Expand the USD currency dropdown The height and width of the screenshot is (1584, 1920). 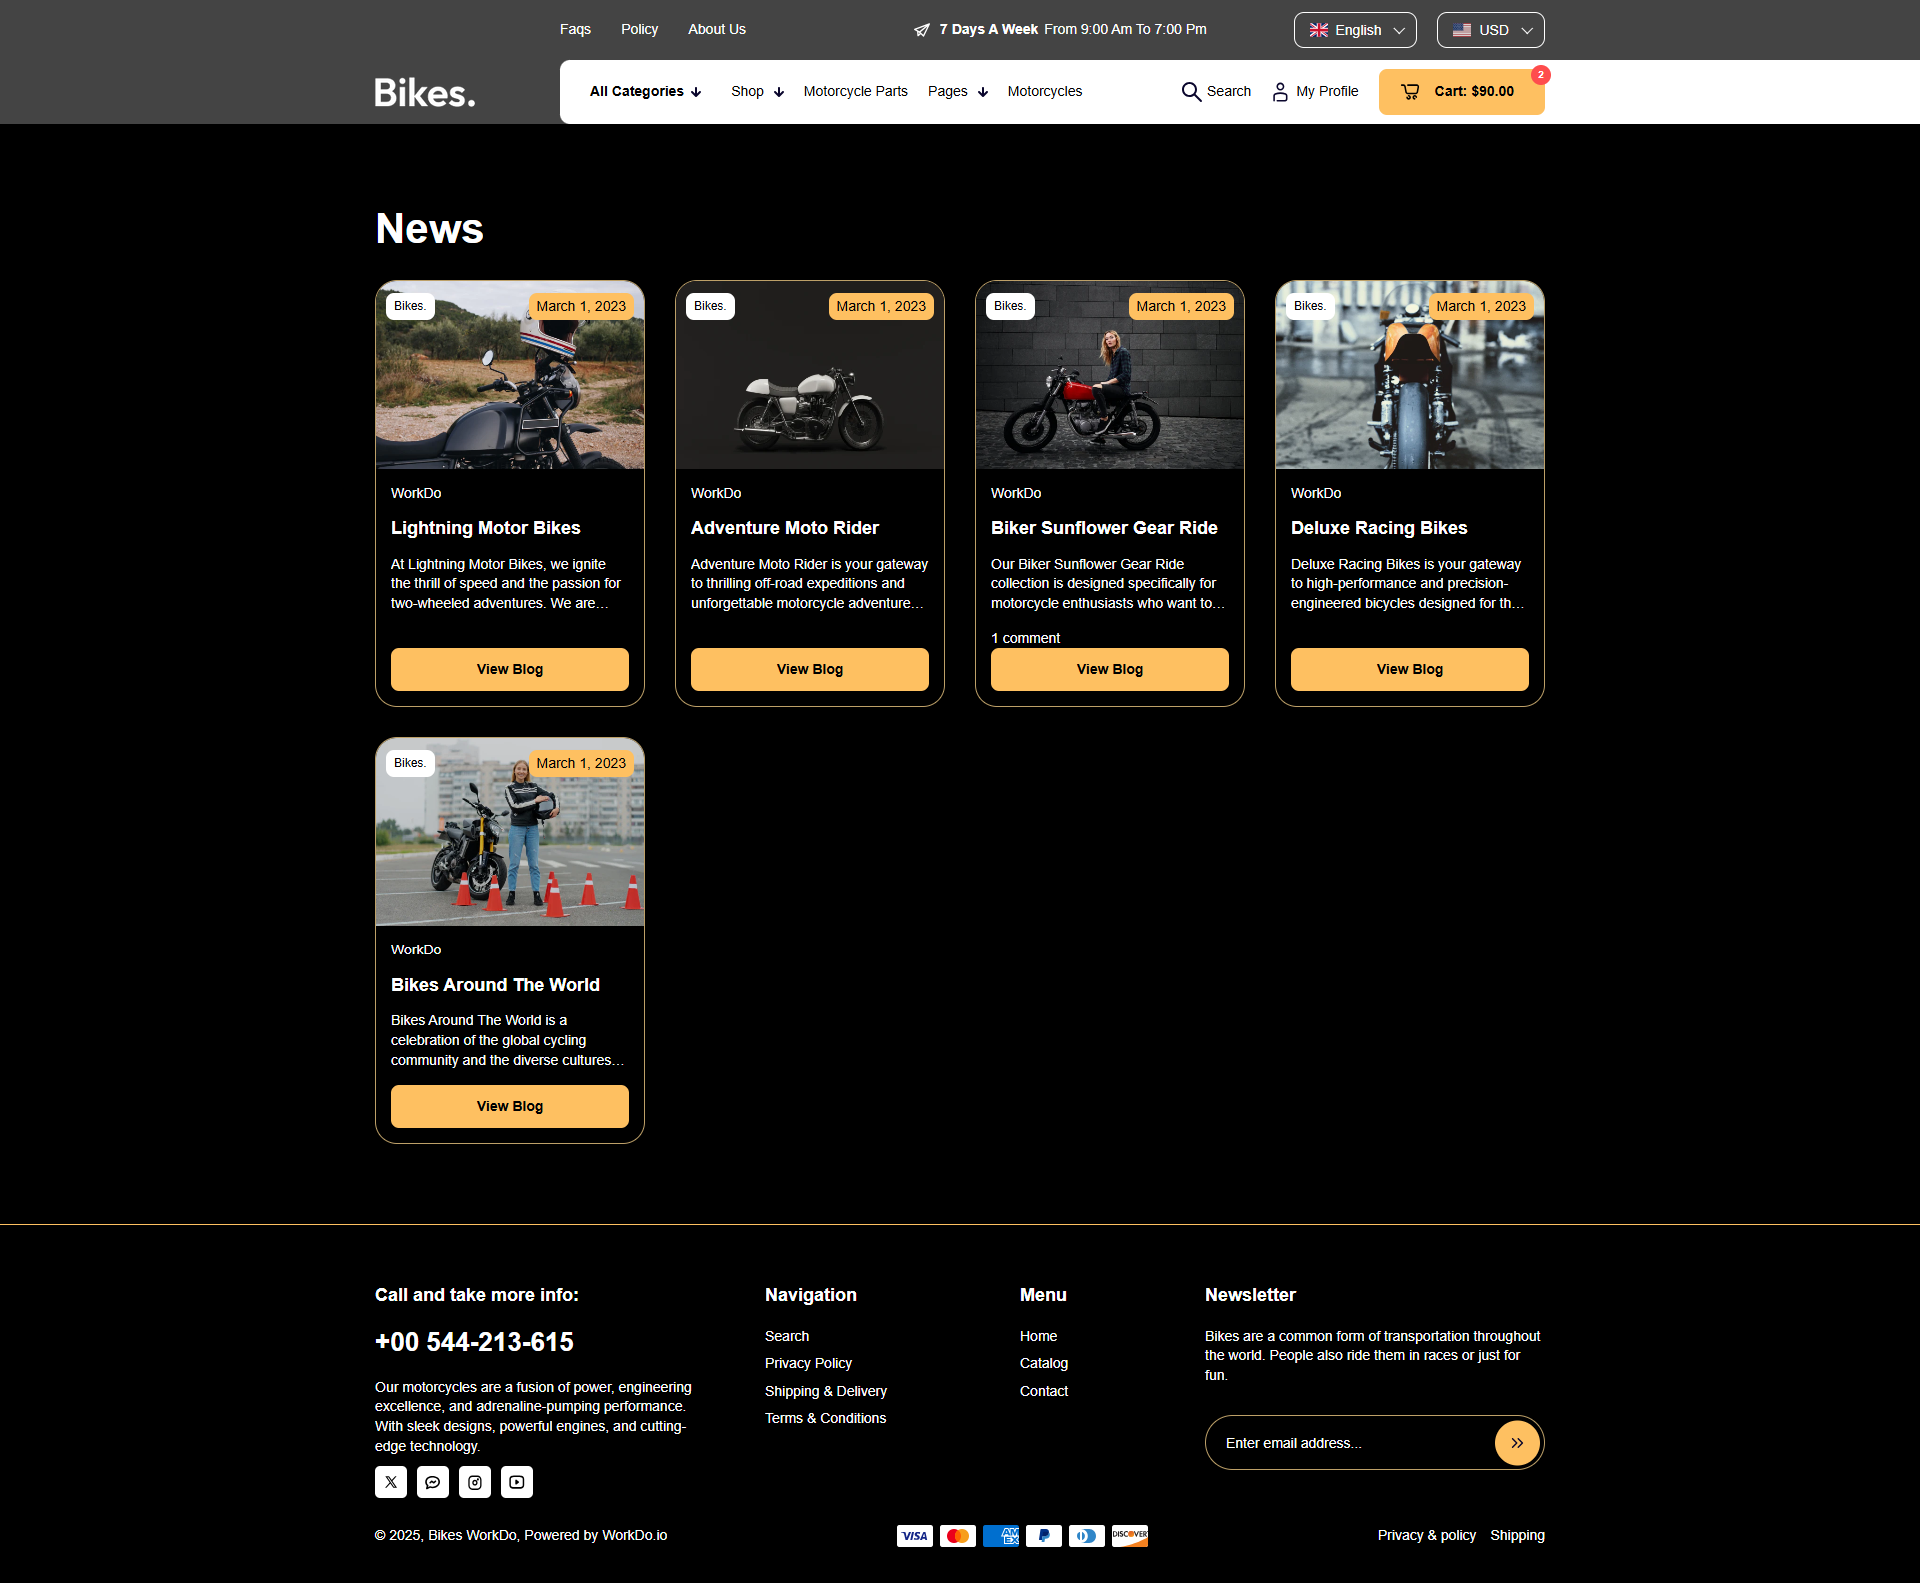[x=1490, y=29]
